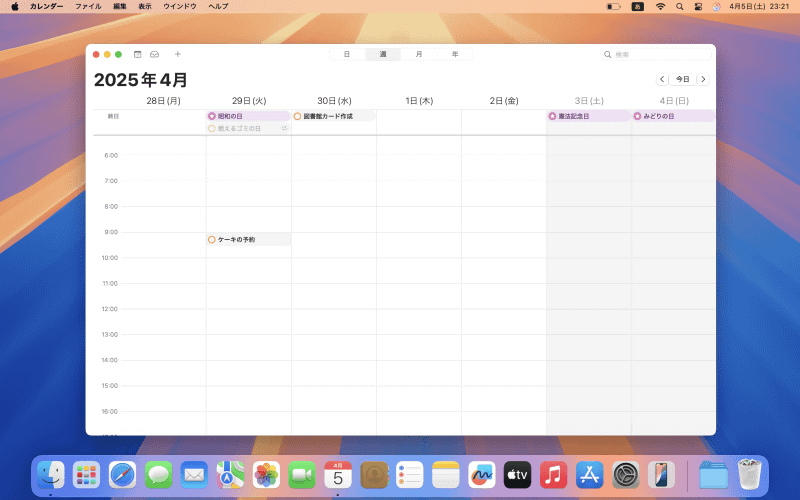Switch to 月 (month) view tab
800x500 pixels.
419,54
